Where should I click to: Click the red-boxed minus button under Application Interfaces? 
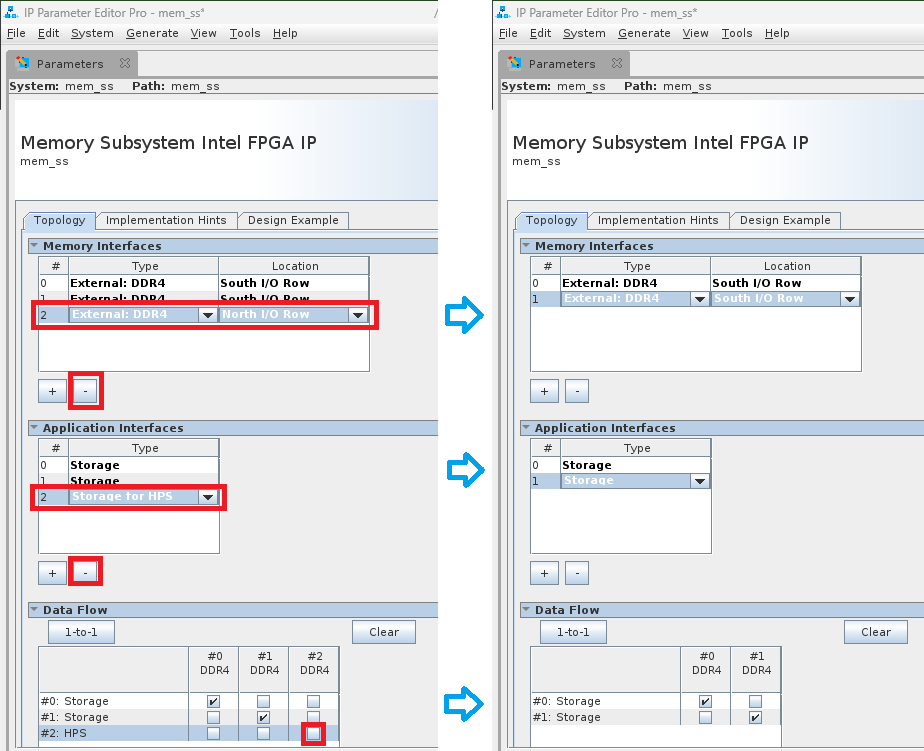[x=85, y=573]
